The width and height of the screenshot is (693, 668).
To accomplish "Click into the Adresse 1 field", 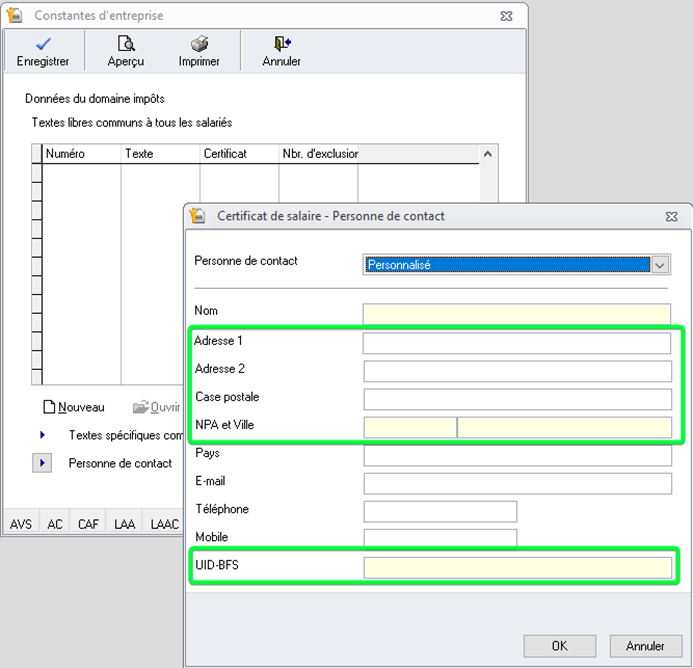I will click(x=516, y=343).
